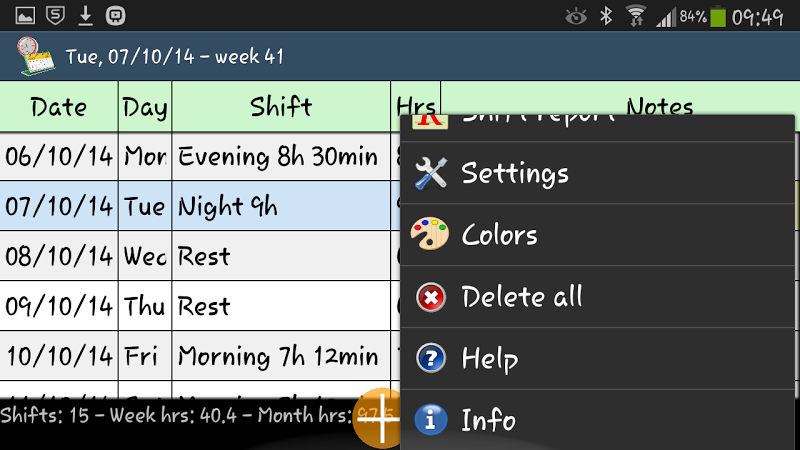Tap the blue Info icon

pyautogui.click(x=431, y=419)
